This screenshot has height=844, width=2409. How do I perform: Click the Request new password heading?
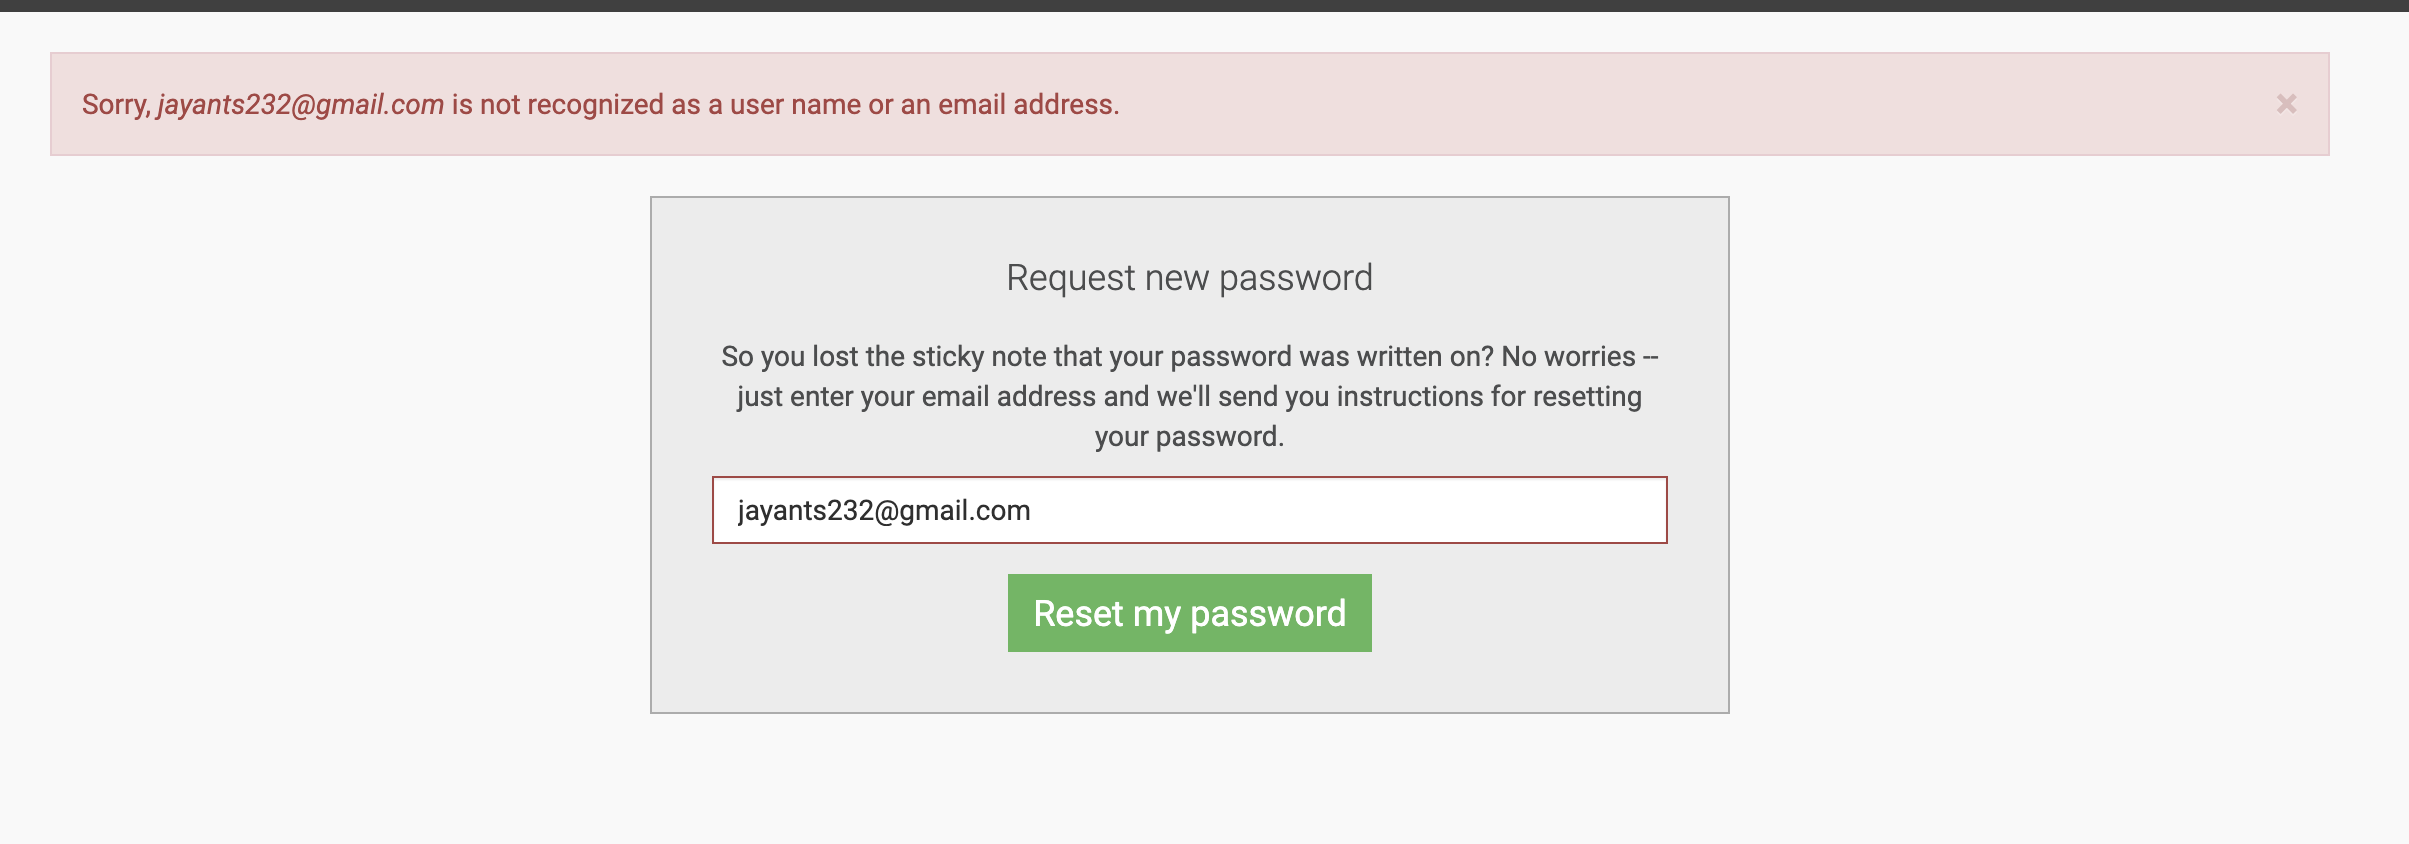(1189, 277)
